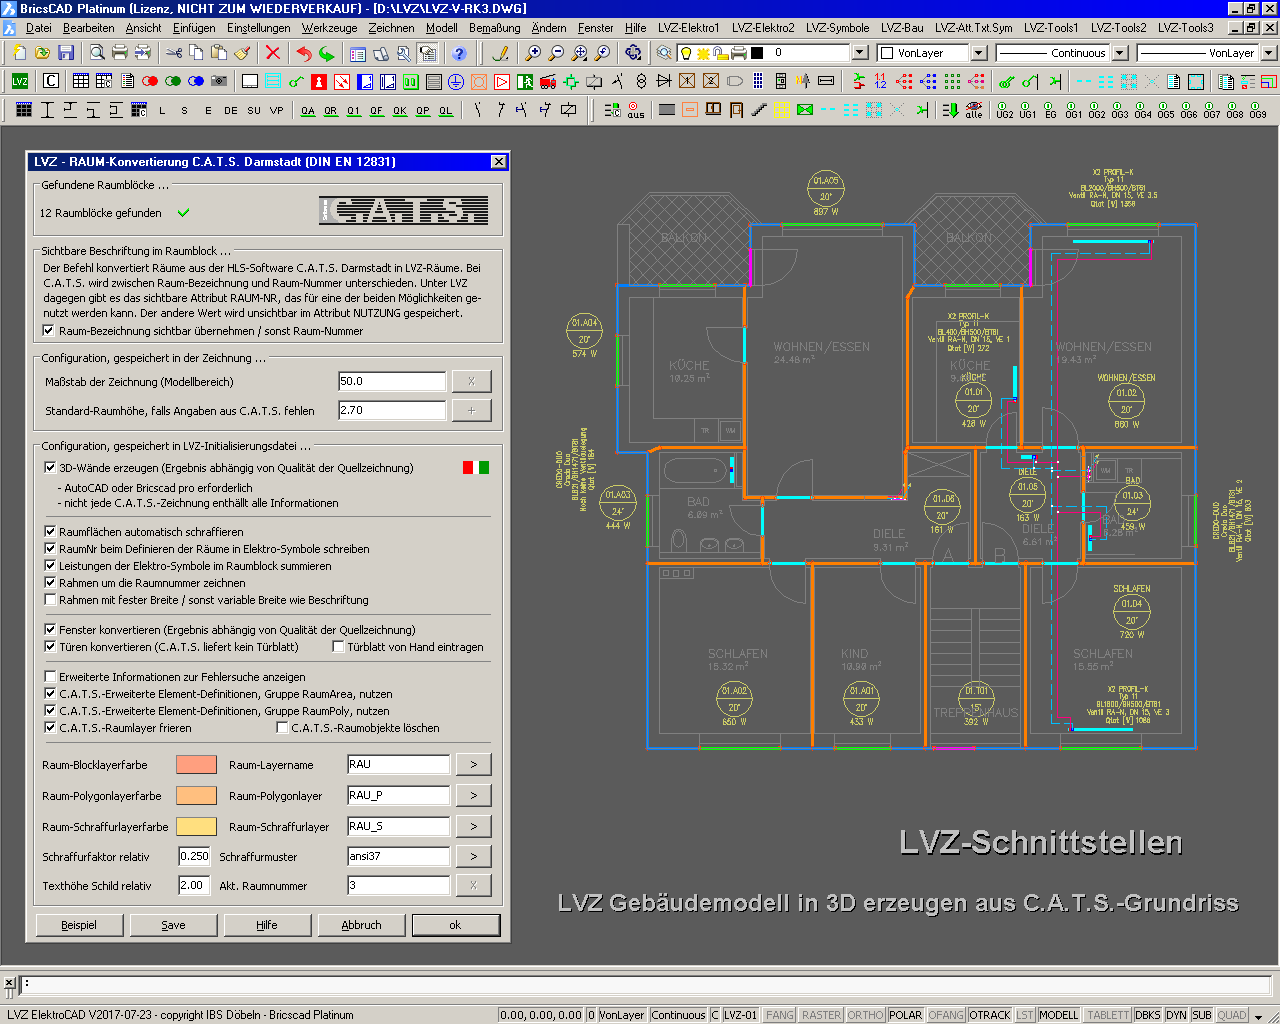
Task: Click the QA circuit symbol icon
Action: tap(308, 111)
